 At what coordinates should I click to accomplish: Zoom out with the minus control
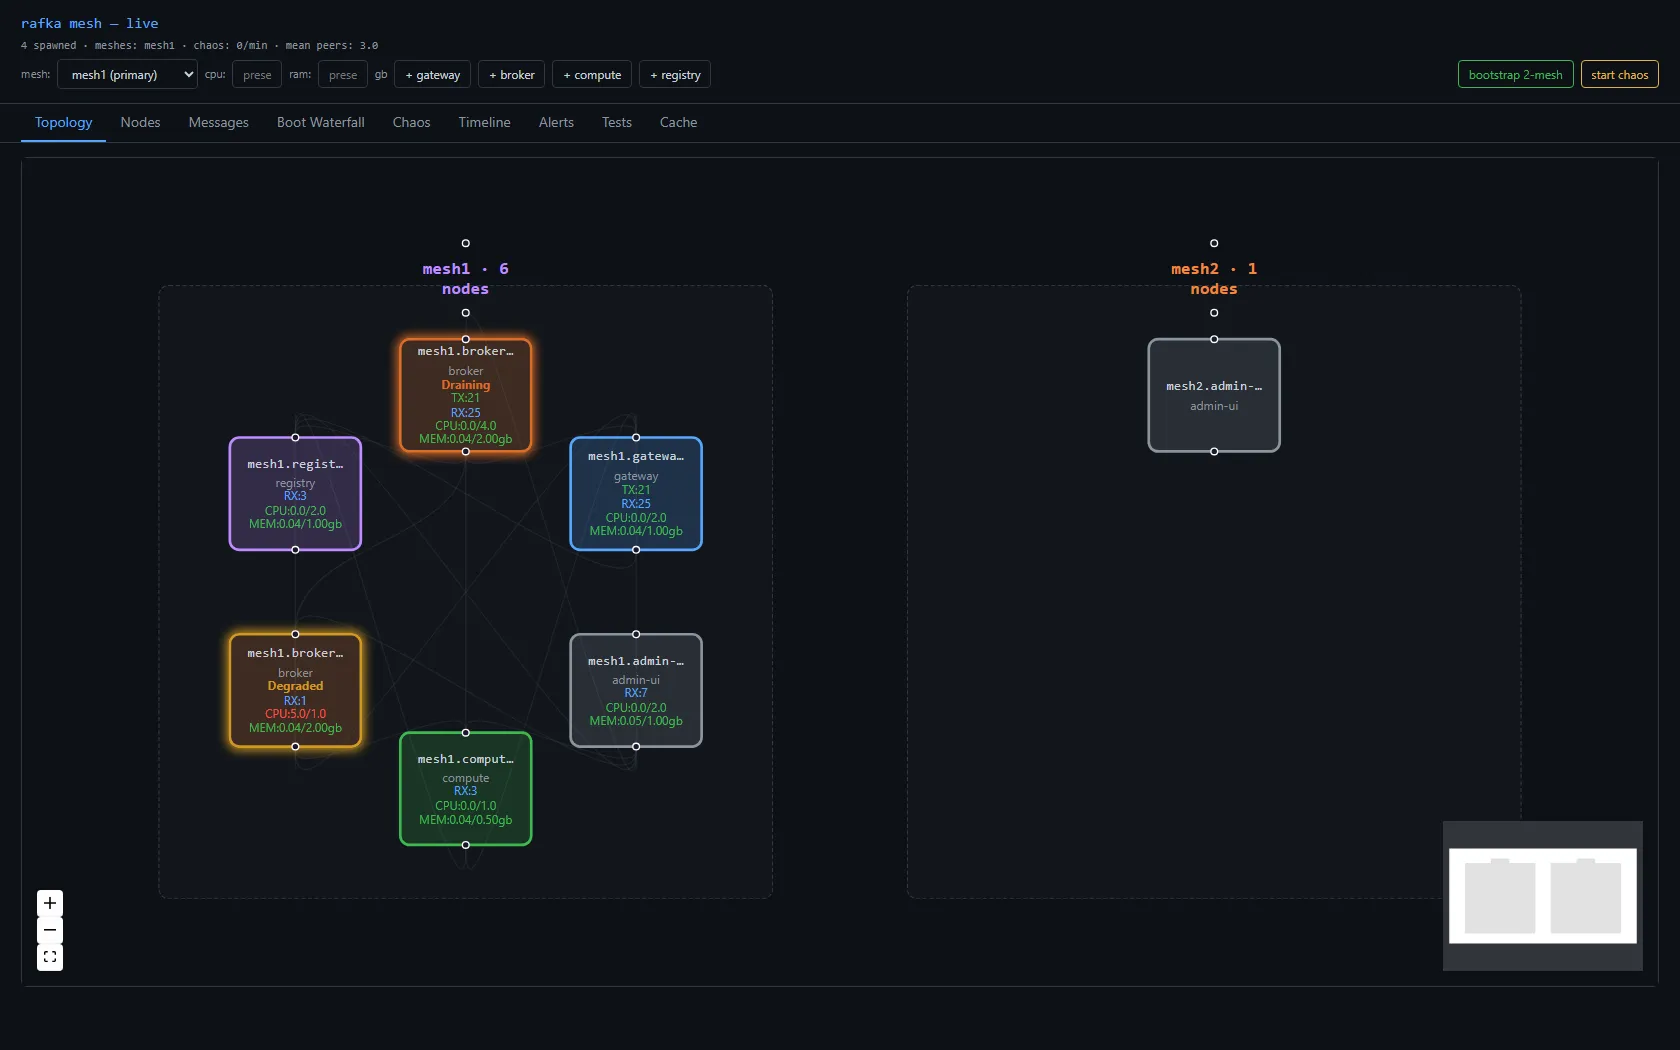coord(50,930)
